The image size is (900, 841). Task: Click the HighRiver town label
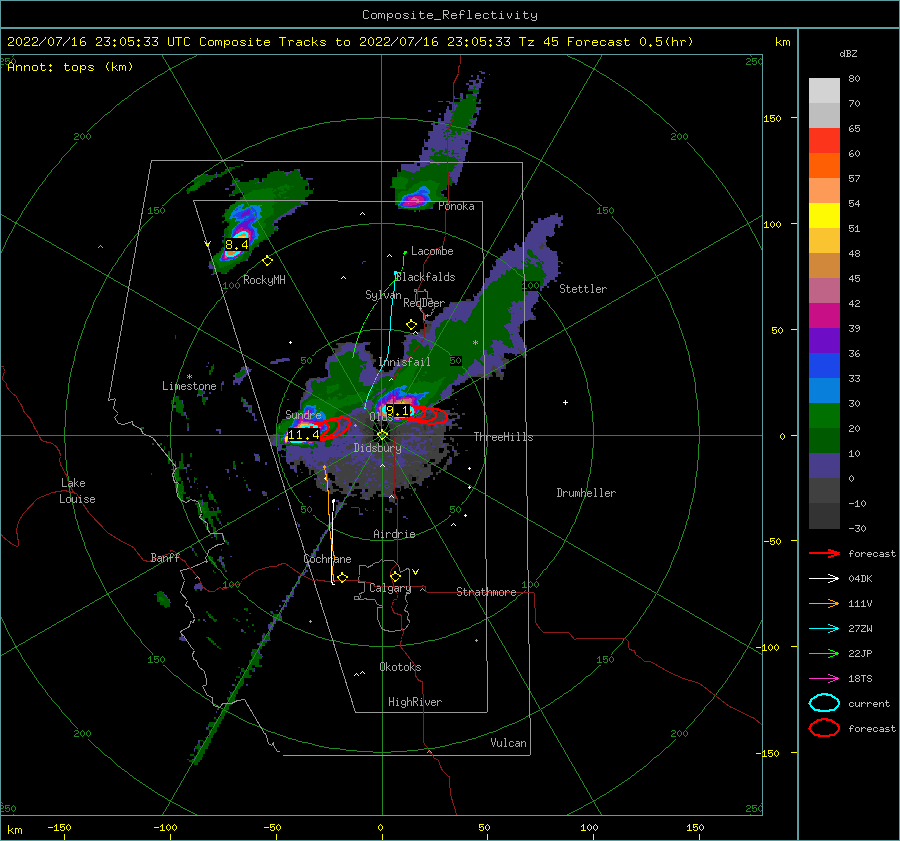(415, 702)
